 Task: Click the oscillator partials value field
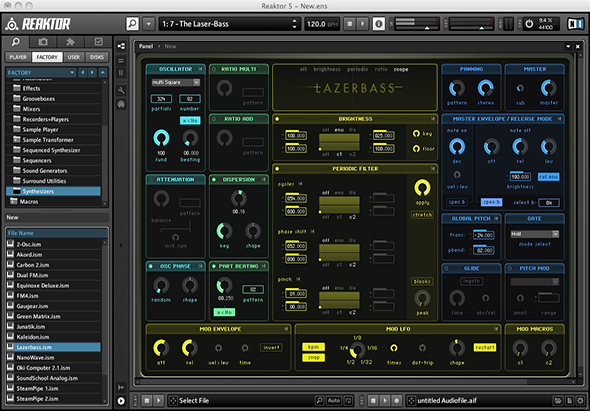(x=161, y=99)
